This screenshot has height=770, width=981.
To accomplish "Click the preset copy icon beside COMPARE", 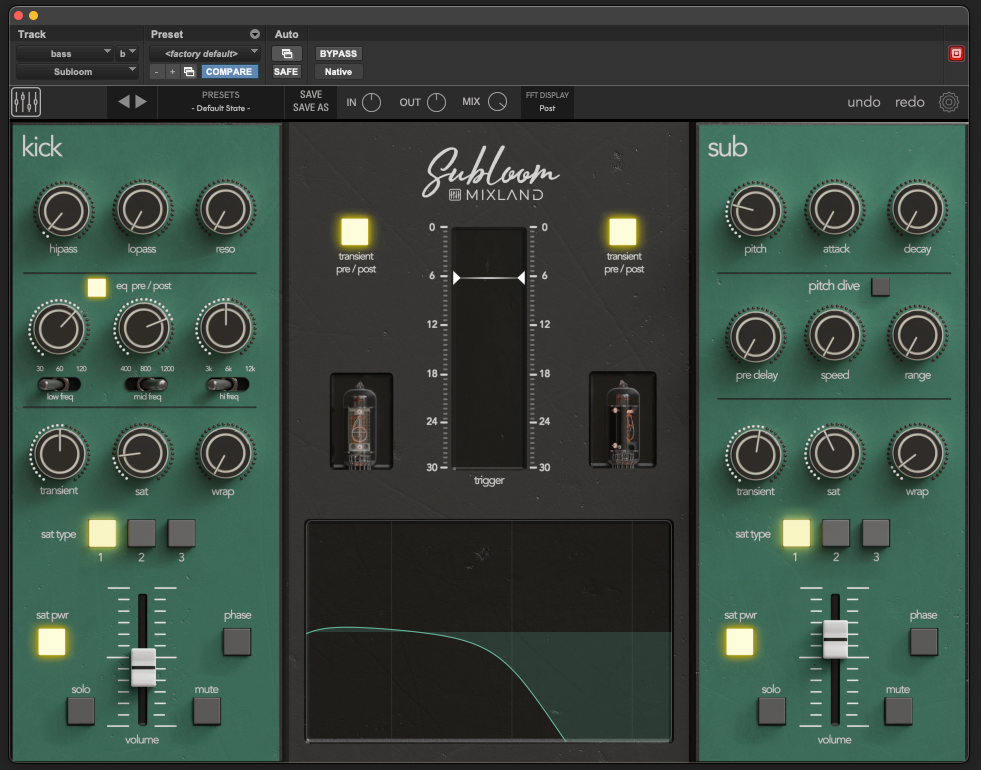I will click(x=189, y=72).
